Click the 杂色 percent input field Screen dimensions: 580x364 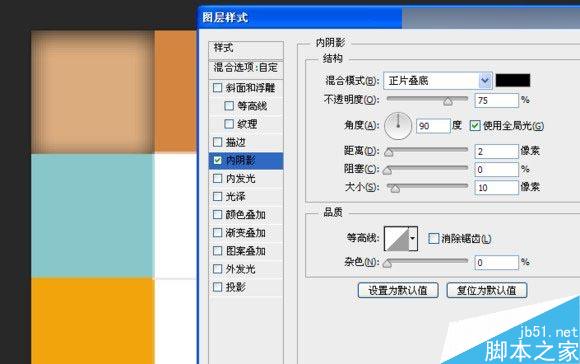(497, 262)
